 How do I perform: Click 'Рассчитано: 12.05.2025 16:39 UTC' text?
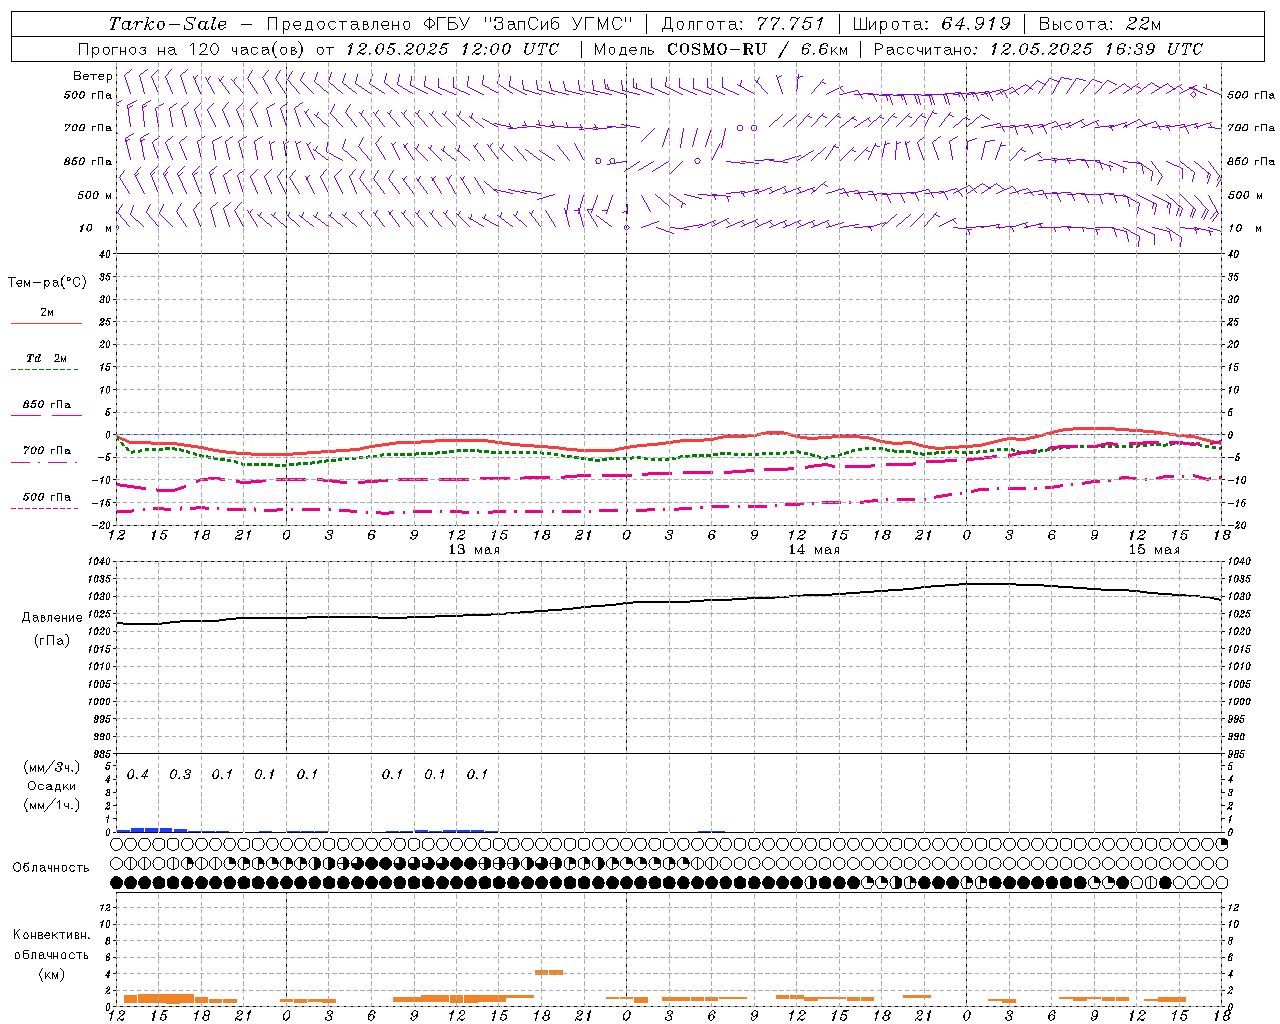coord(1038,49)
